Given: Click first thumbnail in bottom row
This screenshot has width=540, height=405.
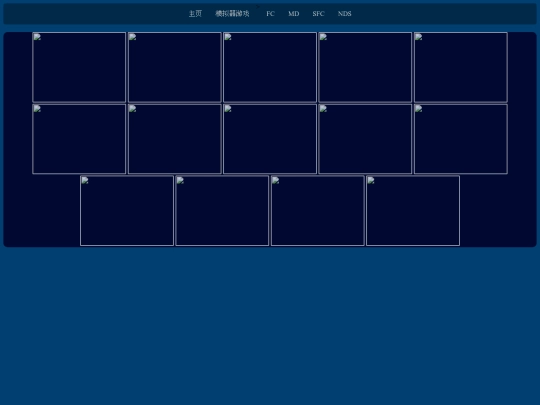Looking at the screenshot, I should [x=127, y=211].
